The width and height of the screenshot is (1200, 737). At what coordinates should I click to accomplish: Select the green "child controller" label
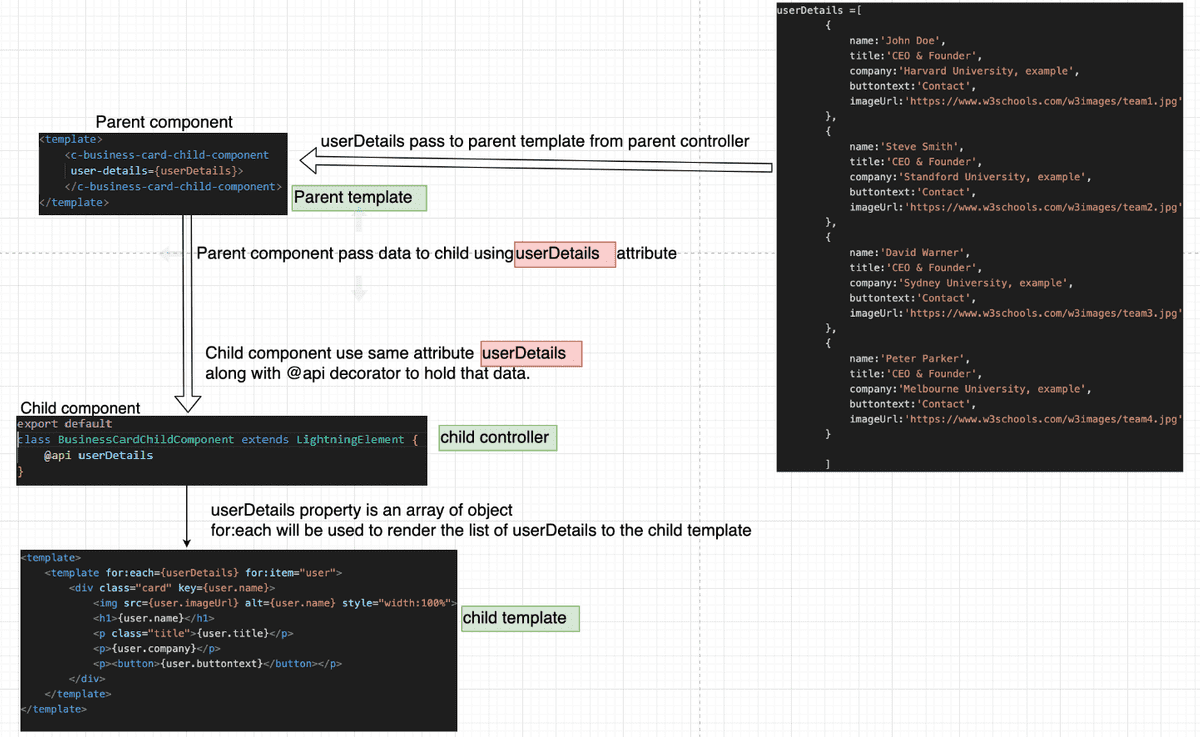[x=497, y=437]
